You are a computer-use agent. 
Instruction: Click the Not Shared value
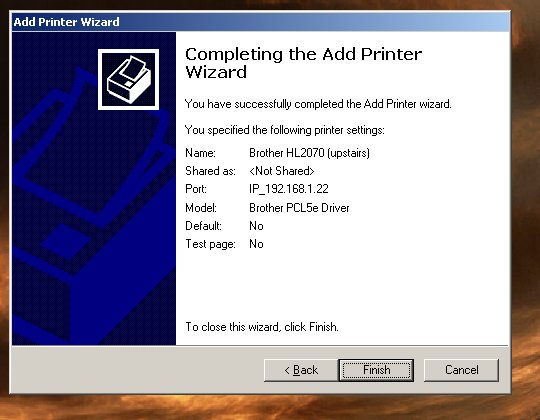tap(282, 171)
